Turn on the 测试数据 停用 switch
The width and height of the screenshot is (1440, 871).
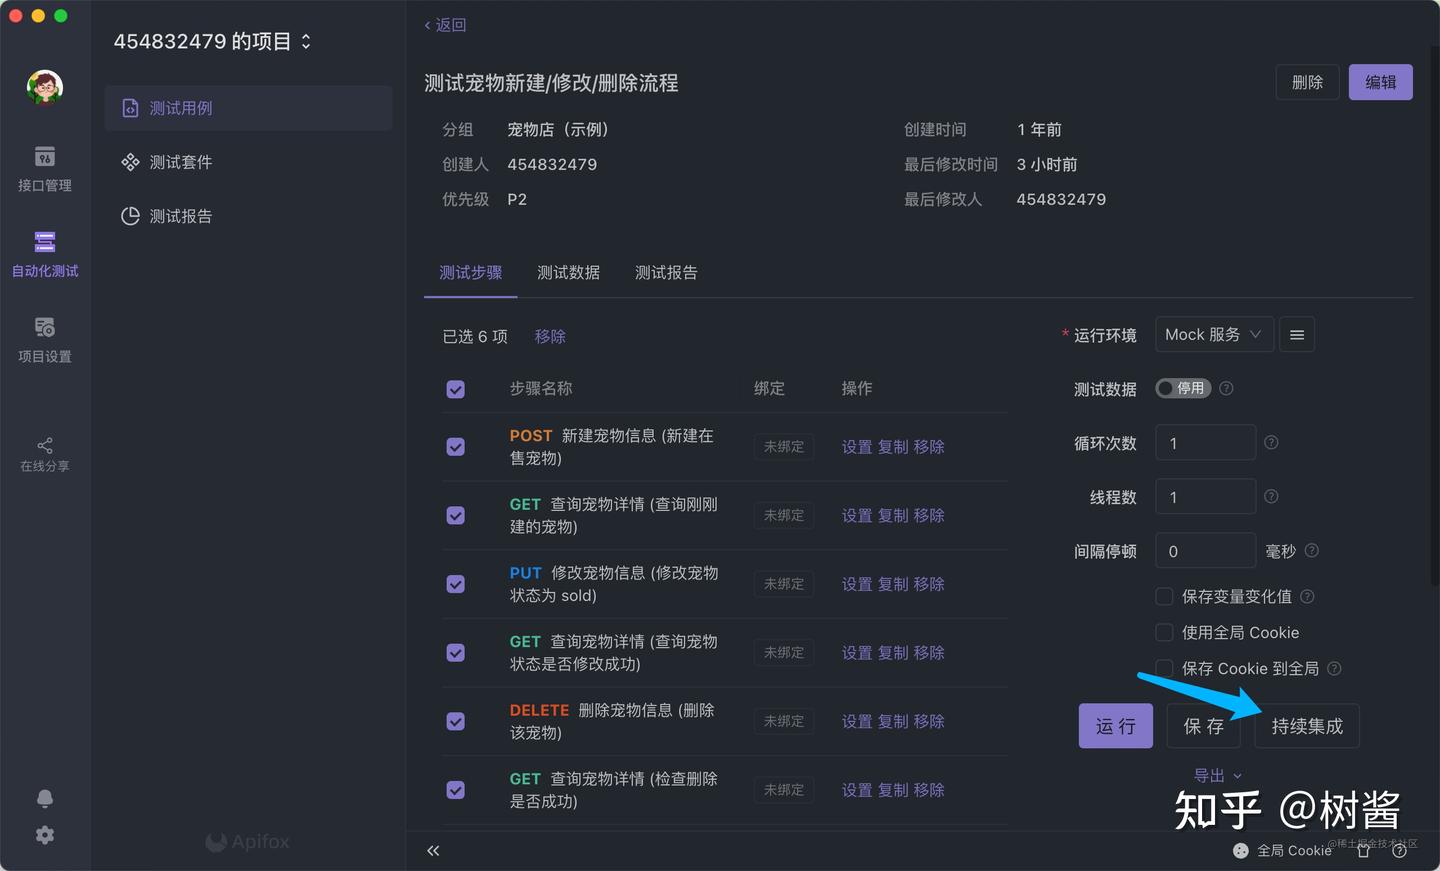(x=1183, y=388)
